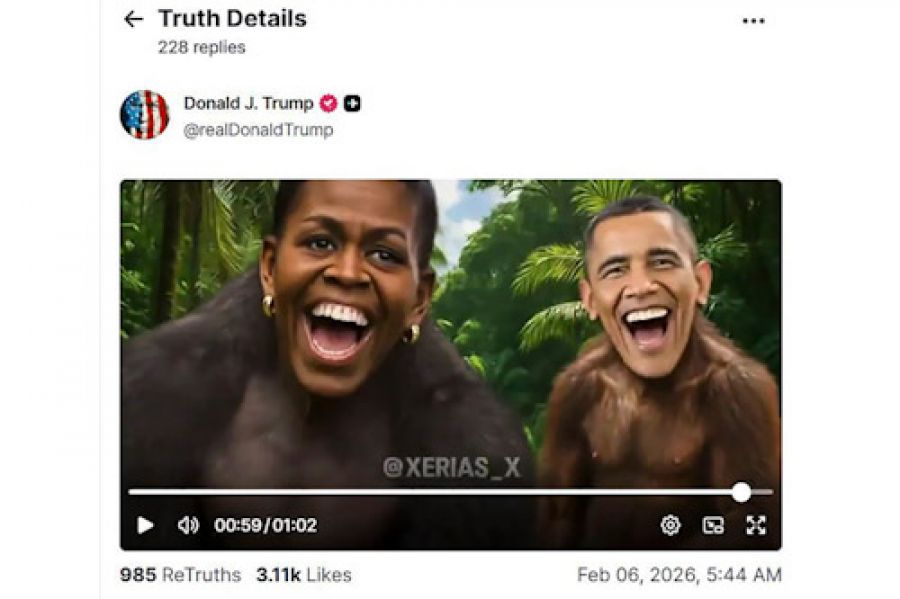
Task: Enable picture-in-picture mode
Action: pyautogui.click(x=713, y=525)
